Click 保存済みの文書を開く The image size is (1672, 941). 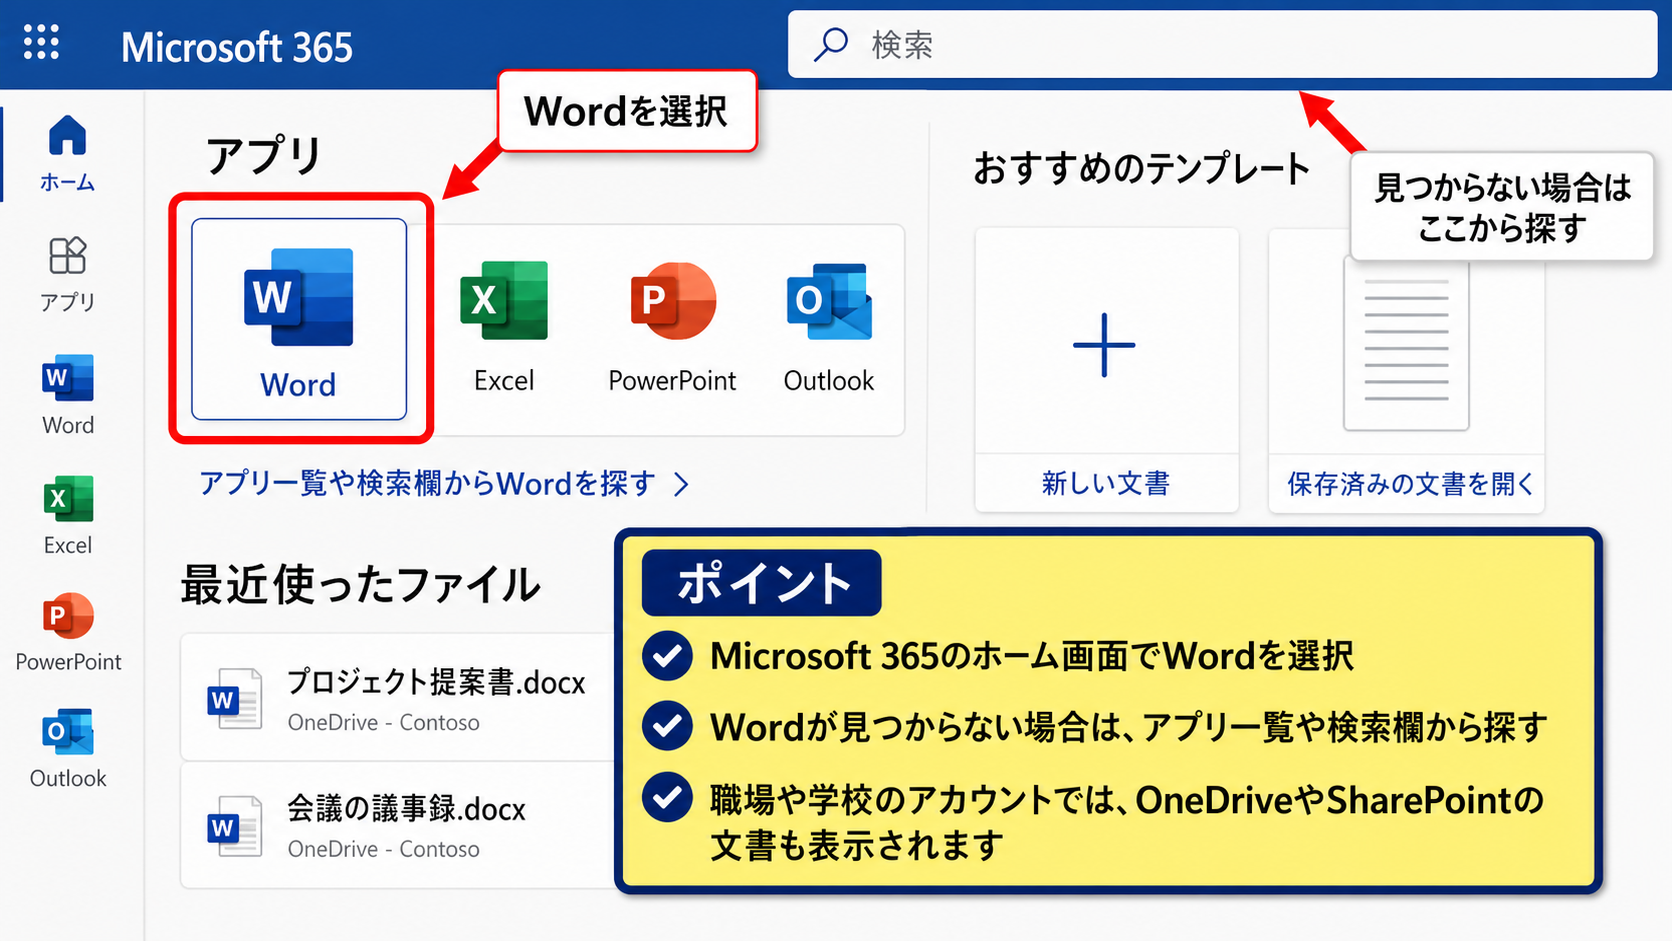click(1410, 484)
